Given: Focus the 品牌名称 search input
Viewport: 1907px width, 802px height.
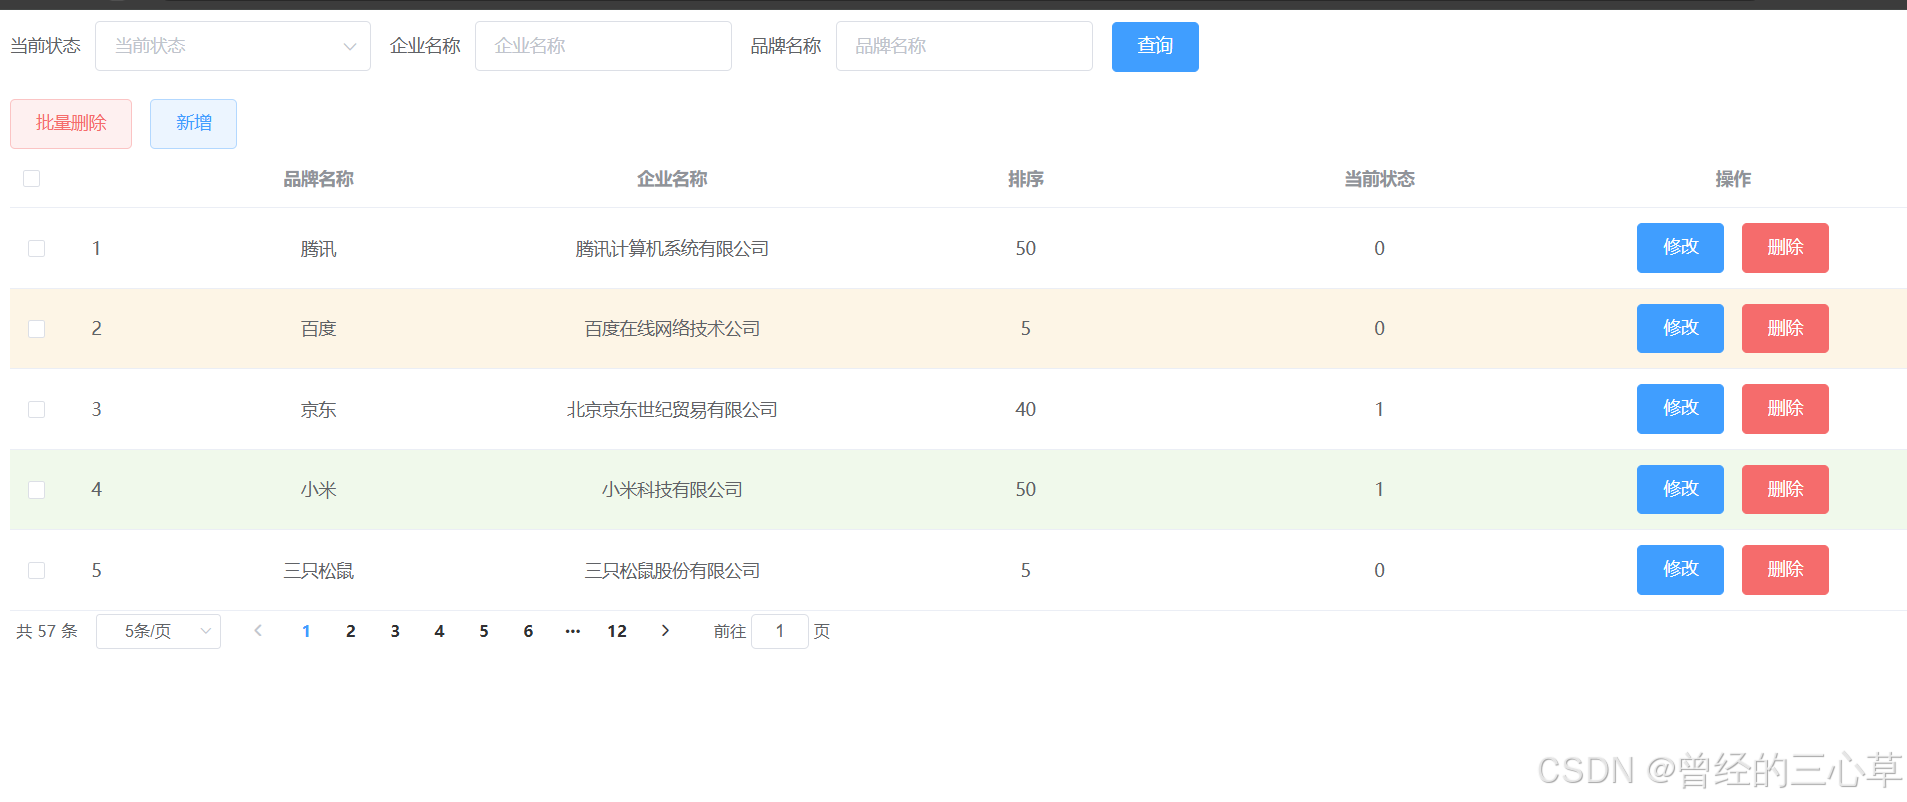Looking at the screenshot, I should pos(964,46).
